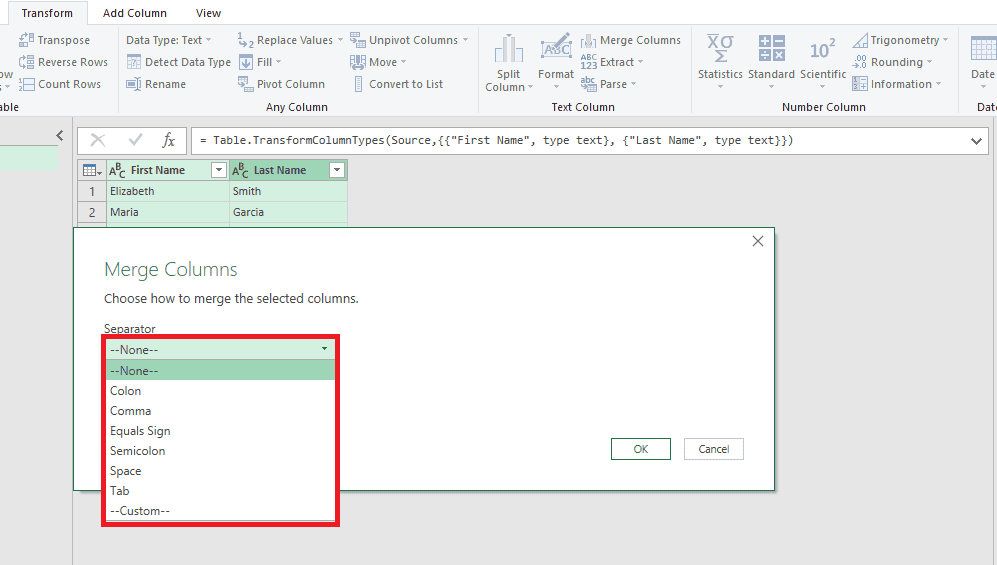The image size is (997, 565).
Task: Open the Statistics dropdown arrow
Action: coord(720,87)
